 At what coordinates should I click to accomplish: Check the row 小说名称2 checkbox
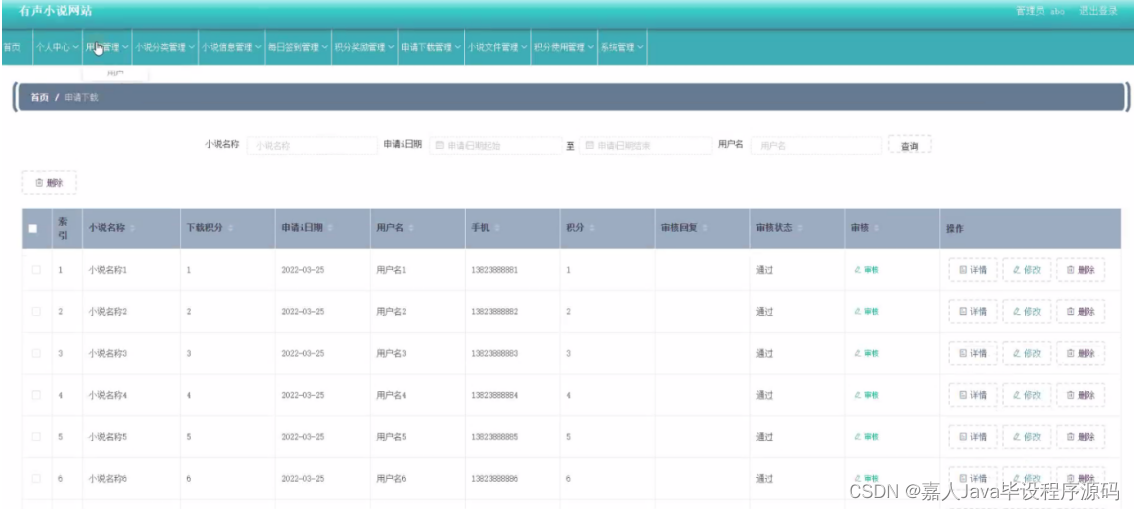click(x=36, y=312)
